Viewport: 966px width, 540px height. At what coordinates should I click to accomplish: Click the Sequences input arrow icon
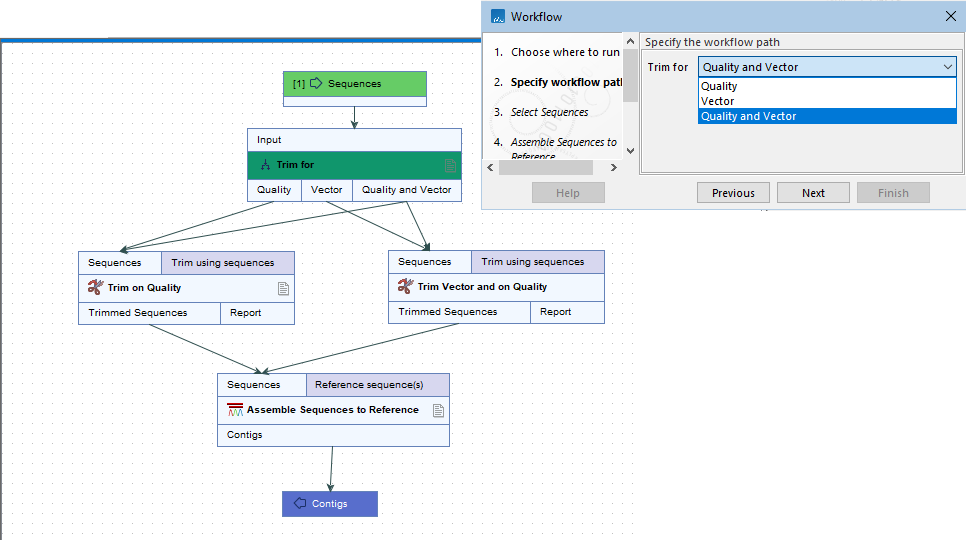click(316, 84)
